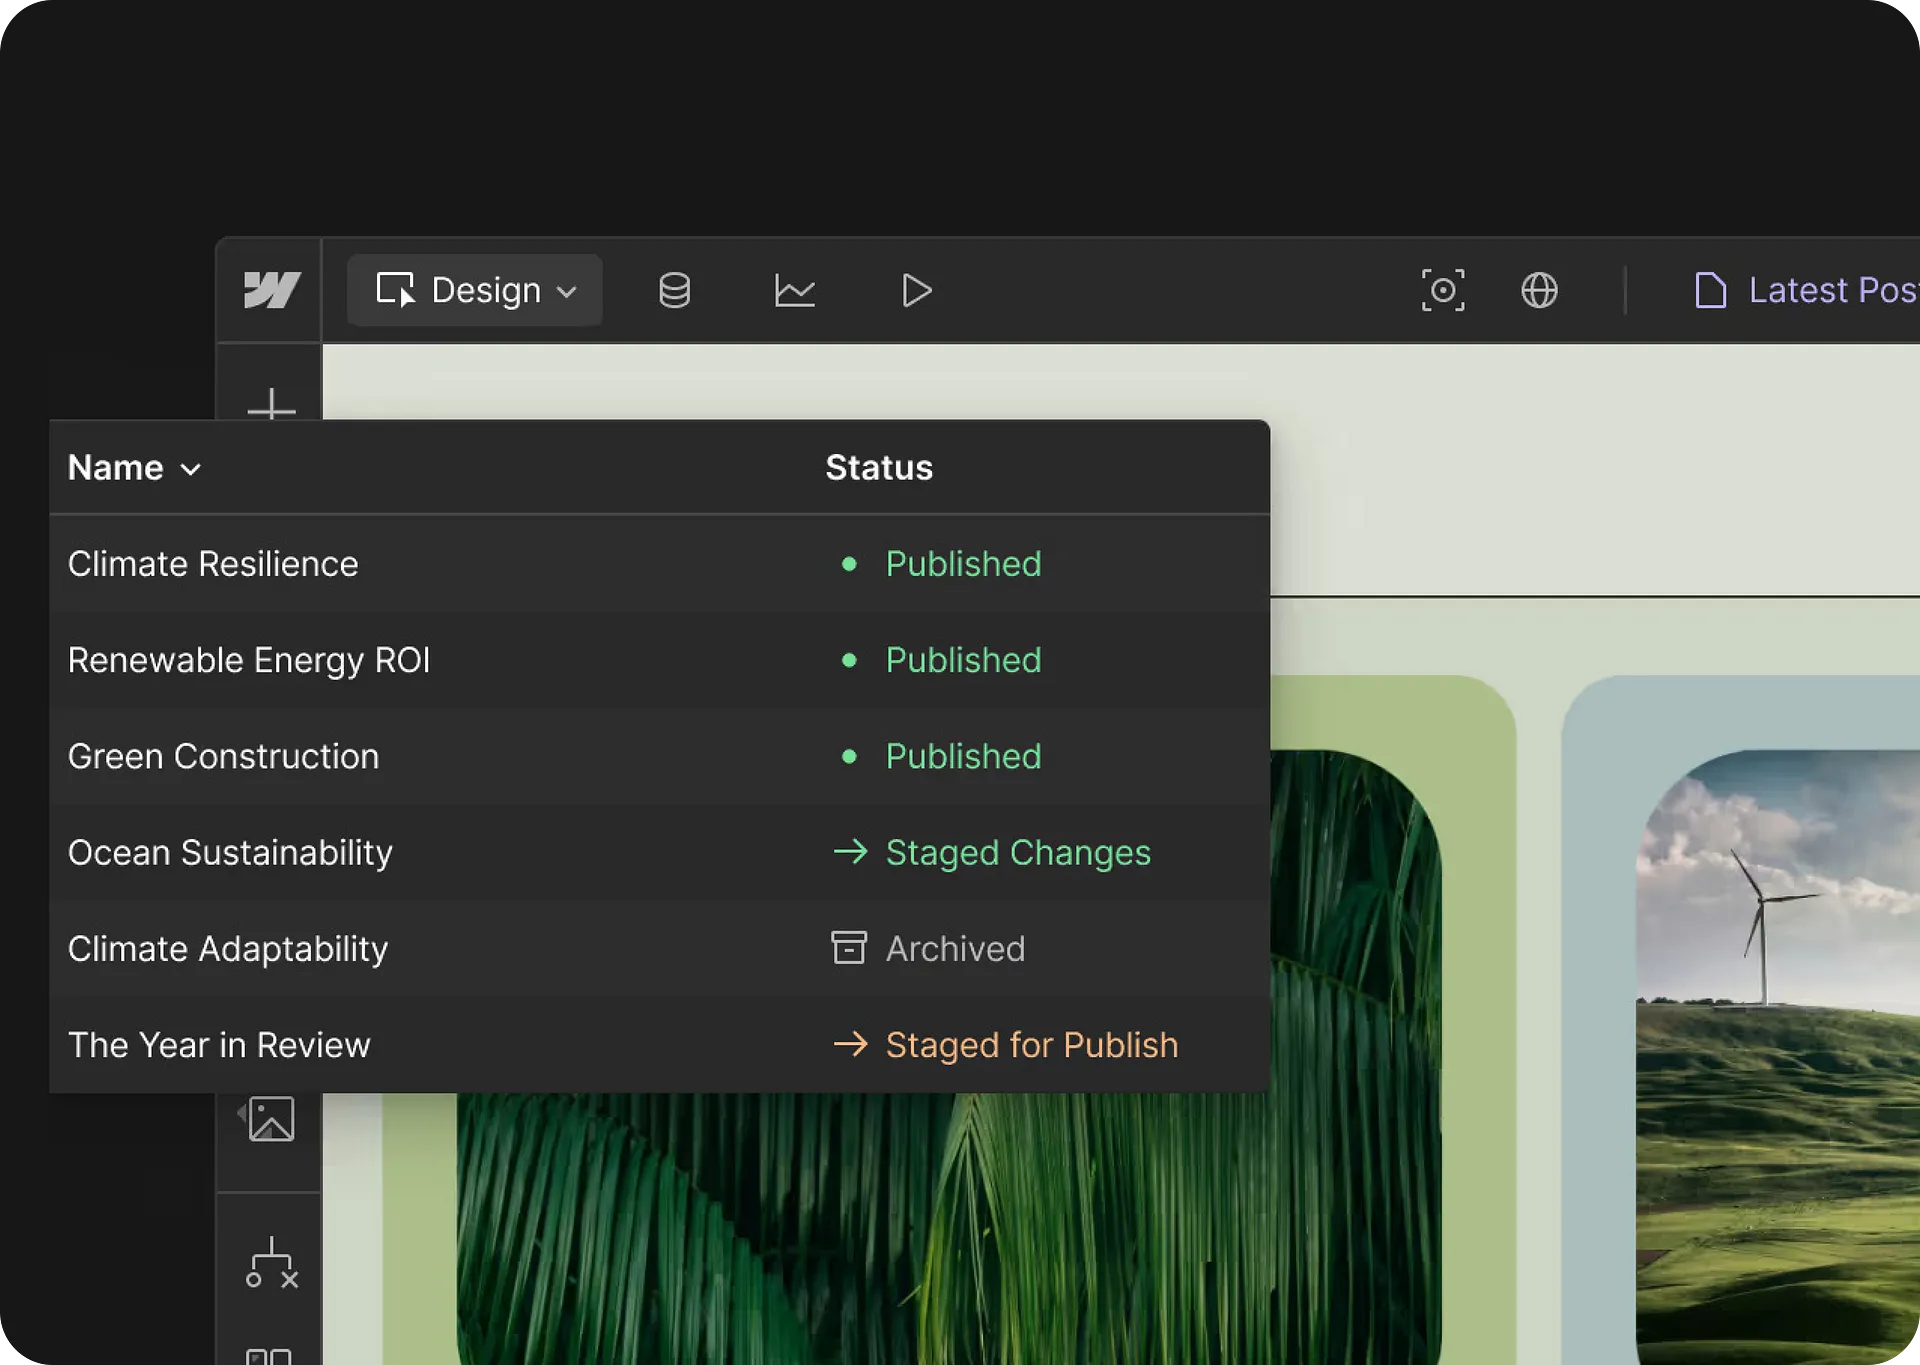Screen dimensions: 1920x1365
Task: Open the Latest Post page selector
Action: pyautogui.click(x=1806, y=290)
